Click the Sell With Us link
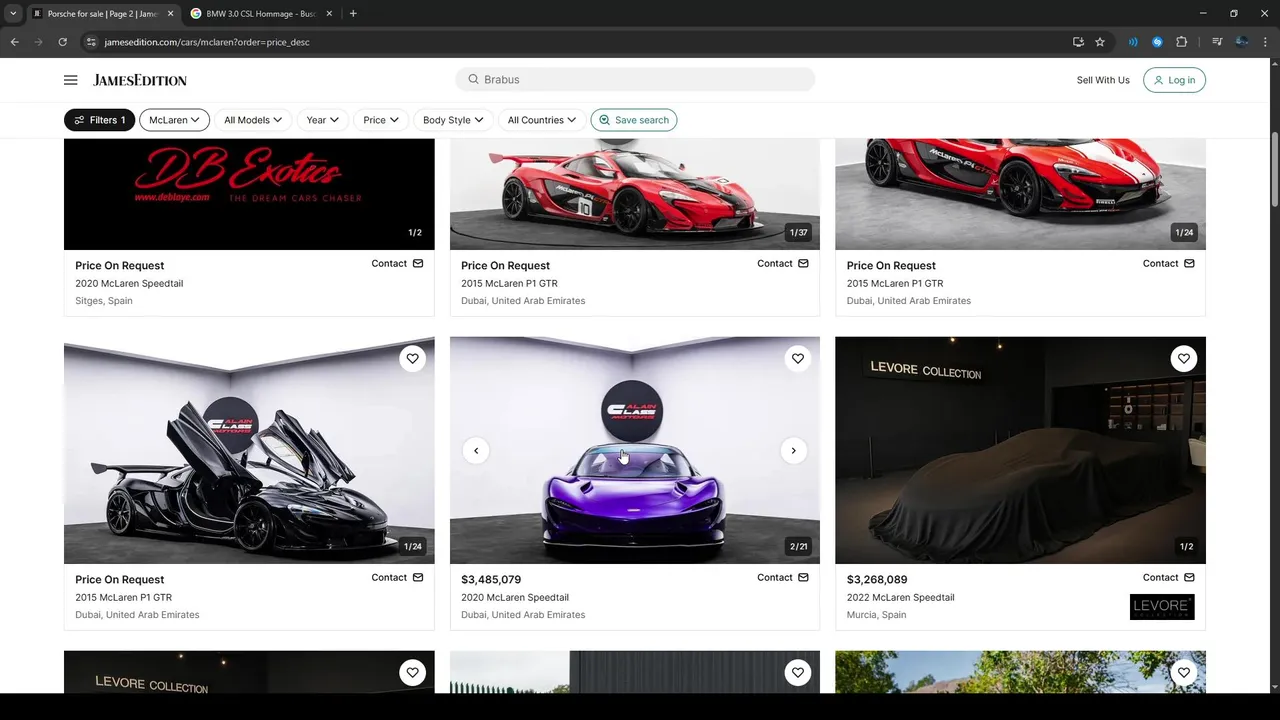The height and width of the screenshot is (720, 1280). (1103, 80)
